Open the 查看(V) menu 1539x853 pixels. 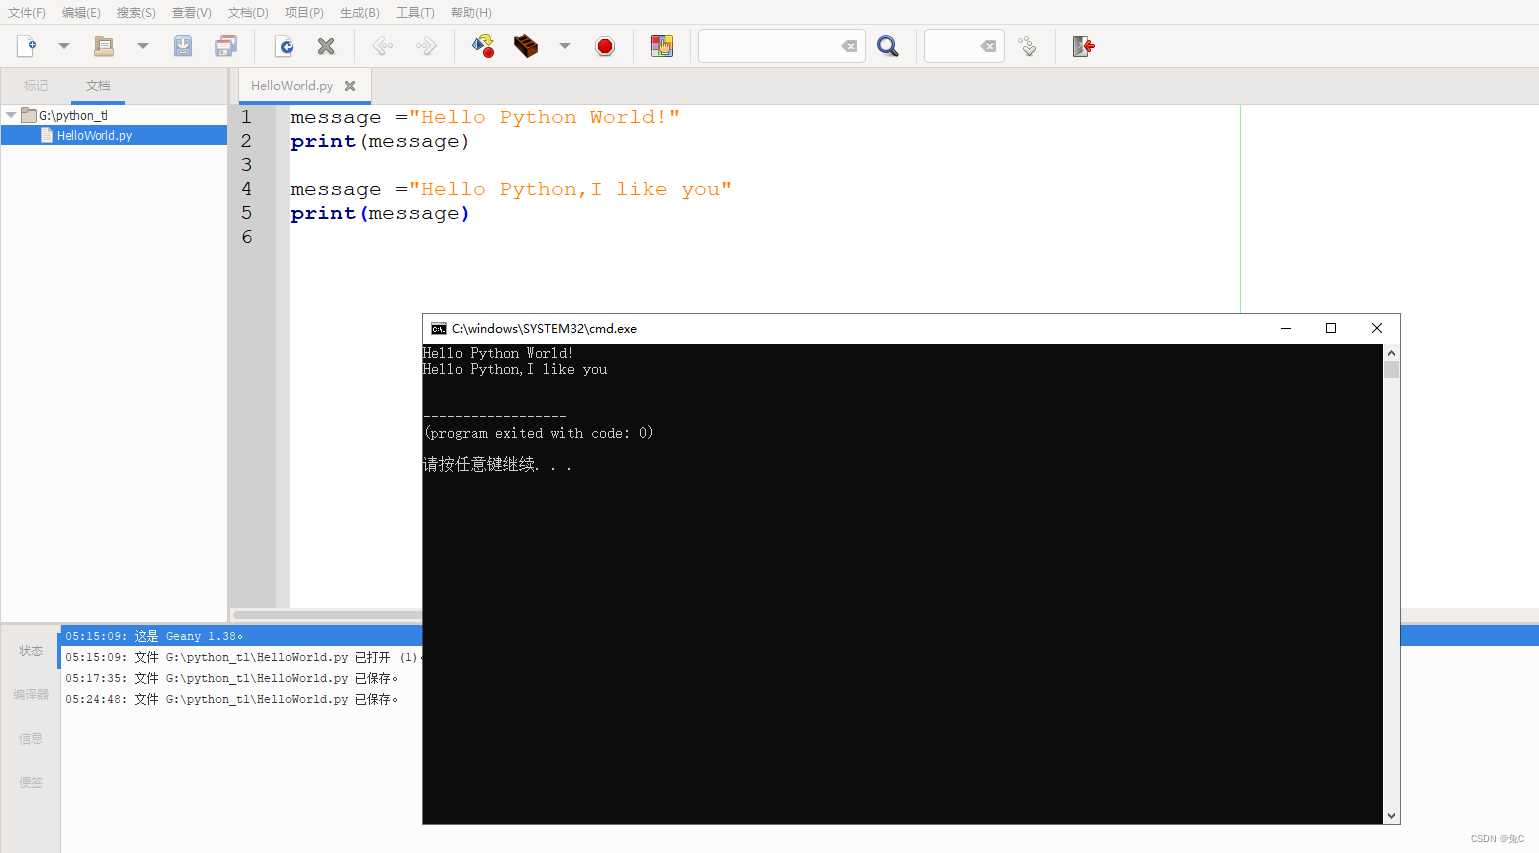click(192, 13)
